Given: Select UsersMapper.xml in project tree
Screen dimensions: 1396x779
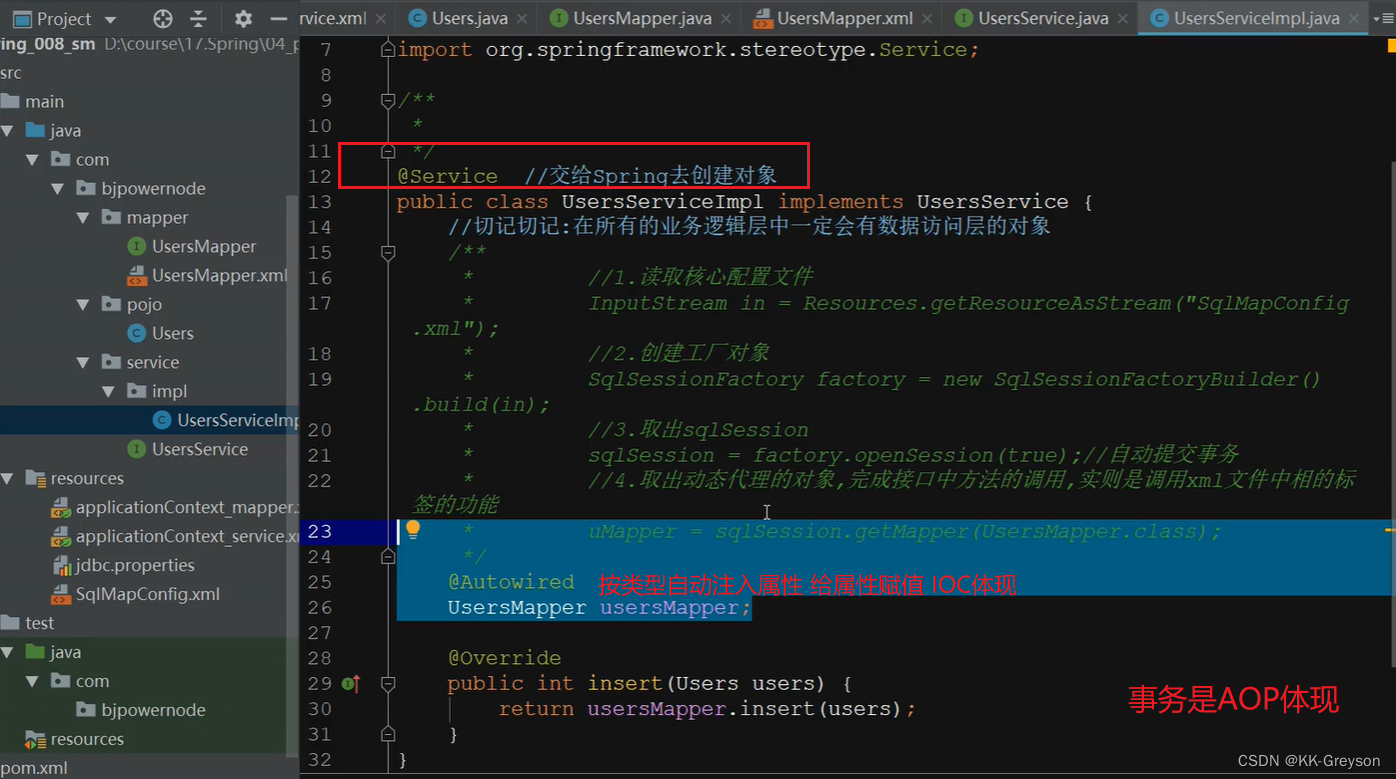Looking at the screenshot, I should click(219, 276).
